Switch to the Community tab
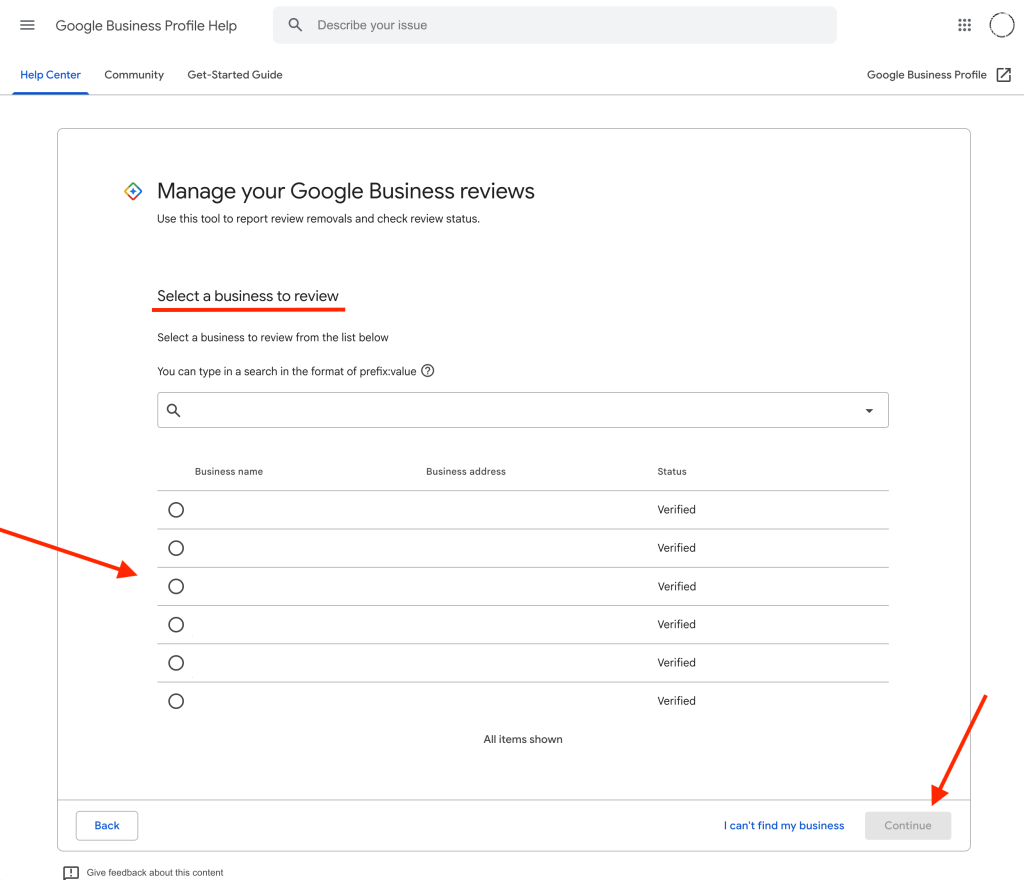The height and width of the screenshot is (880, 1024). coord(134,75)
